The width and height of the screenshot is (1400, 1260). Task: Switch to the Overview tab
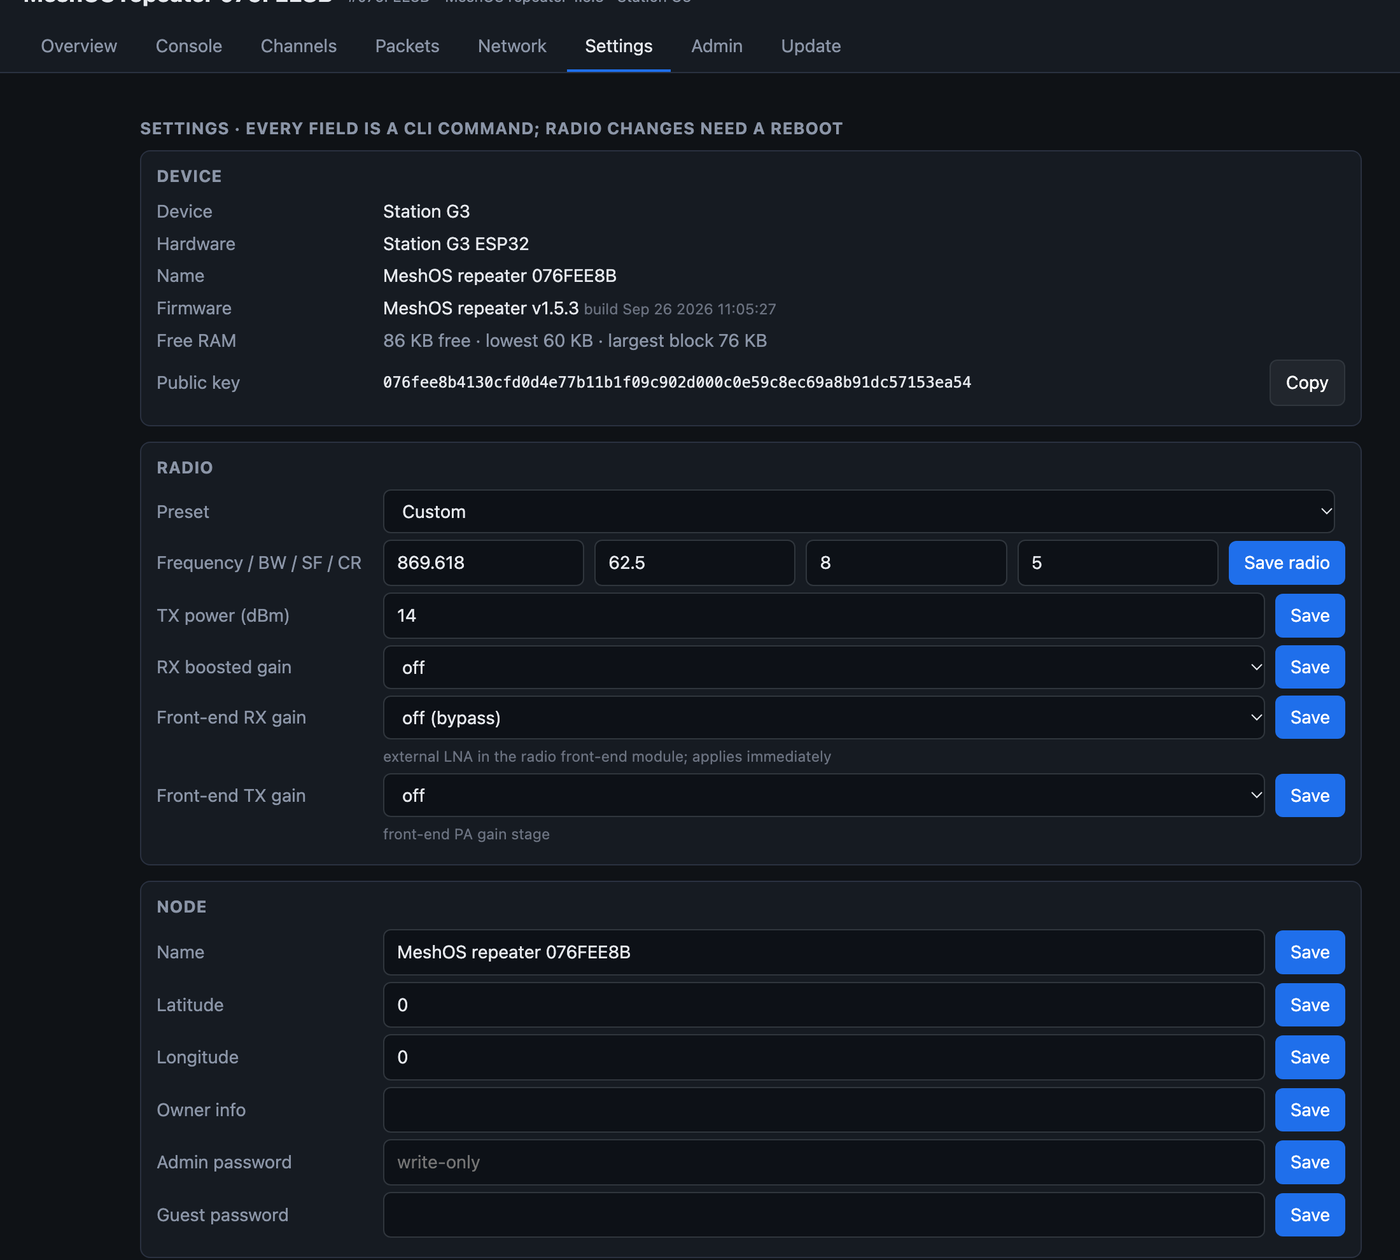(79, 46)
